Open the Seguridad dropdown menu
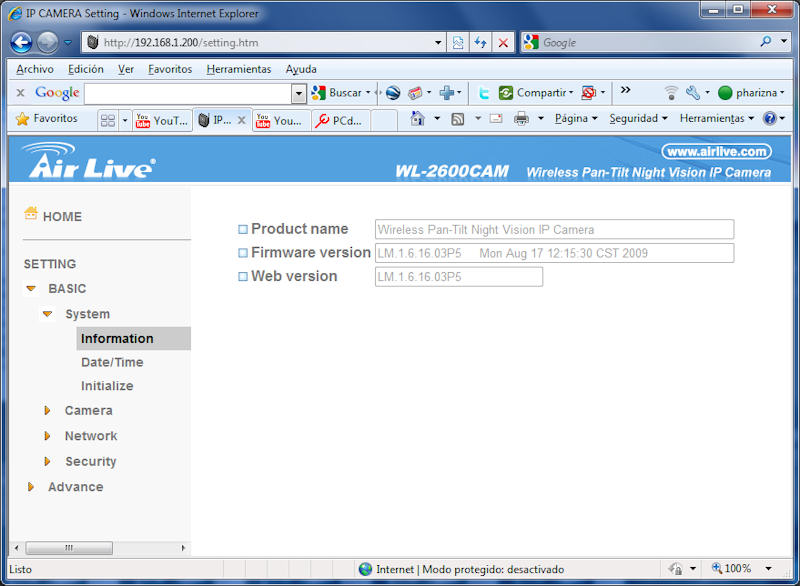800x586 pixels. click(638, 118)
